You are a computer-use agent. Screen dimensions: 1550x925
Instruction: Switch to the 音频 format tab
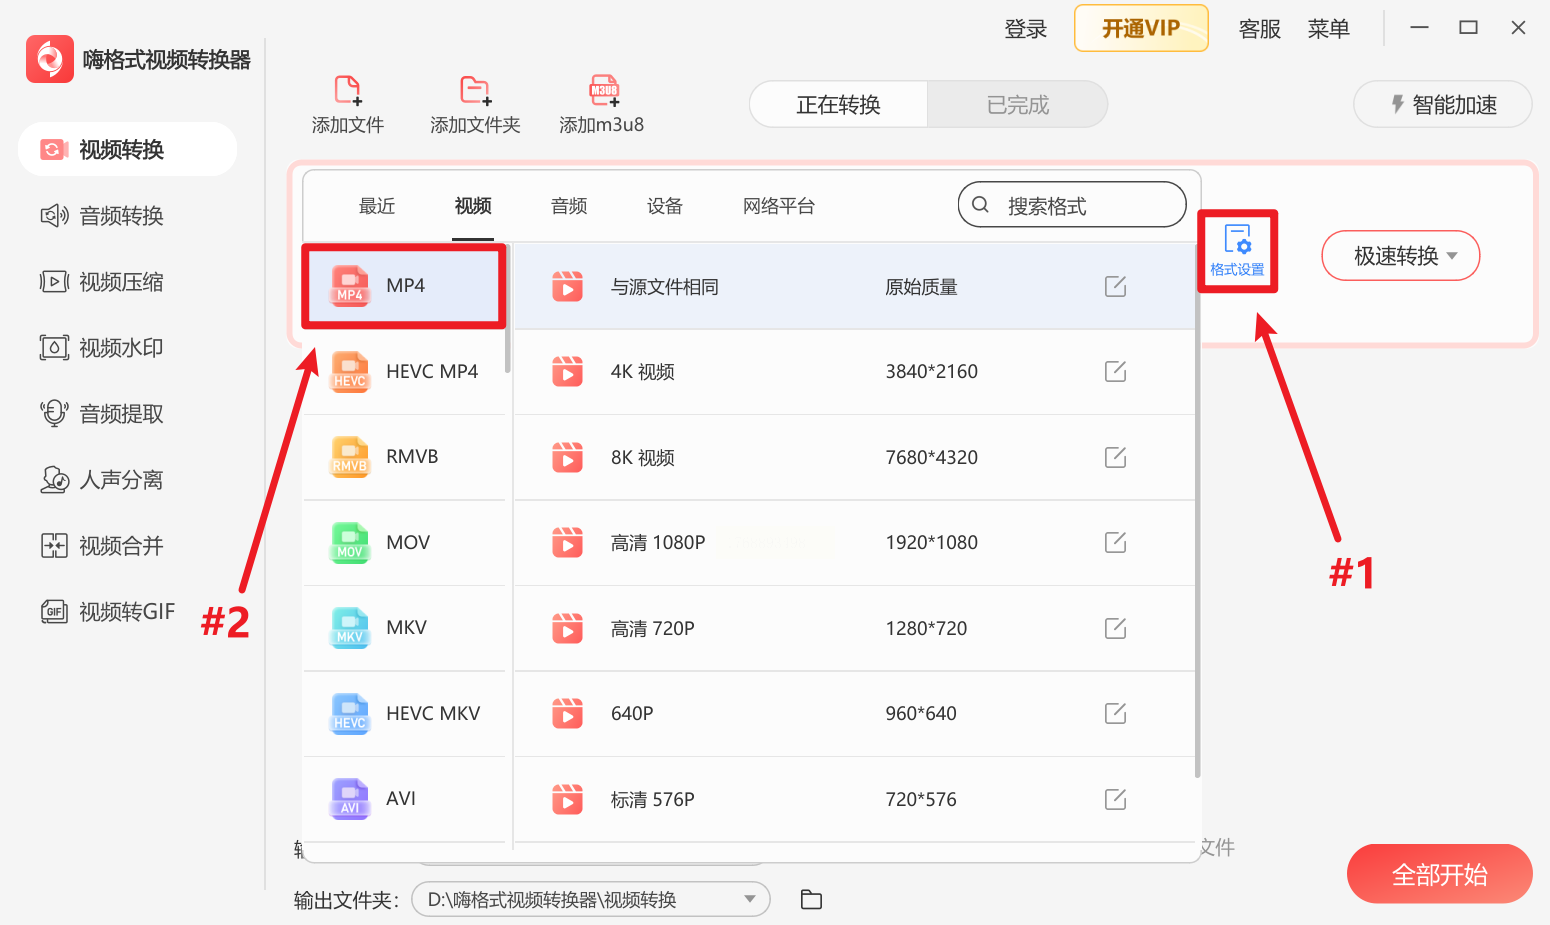(569, 206)
